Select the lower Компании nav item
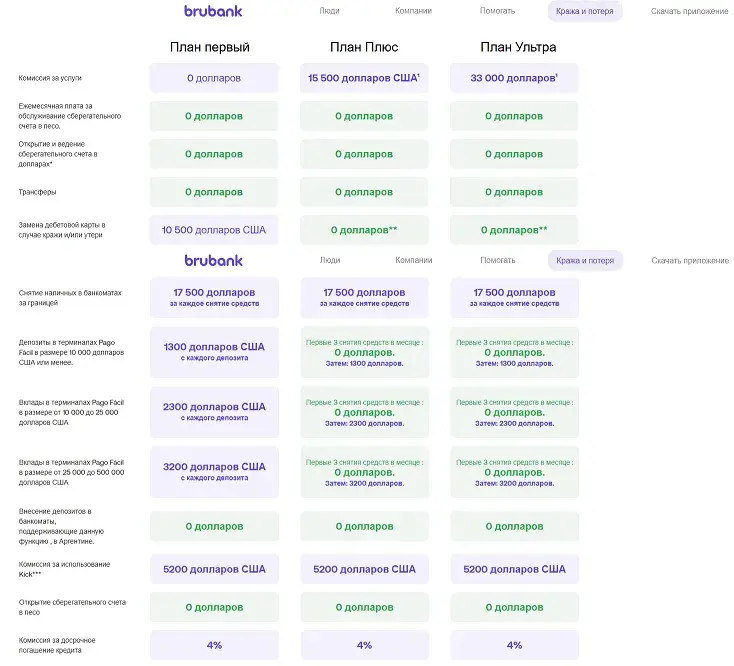The height and width of the screenshot is (666, 734). pos(414,260)
